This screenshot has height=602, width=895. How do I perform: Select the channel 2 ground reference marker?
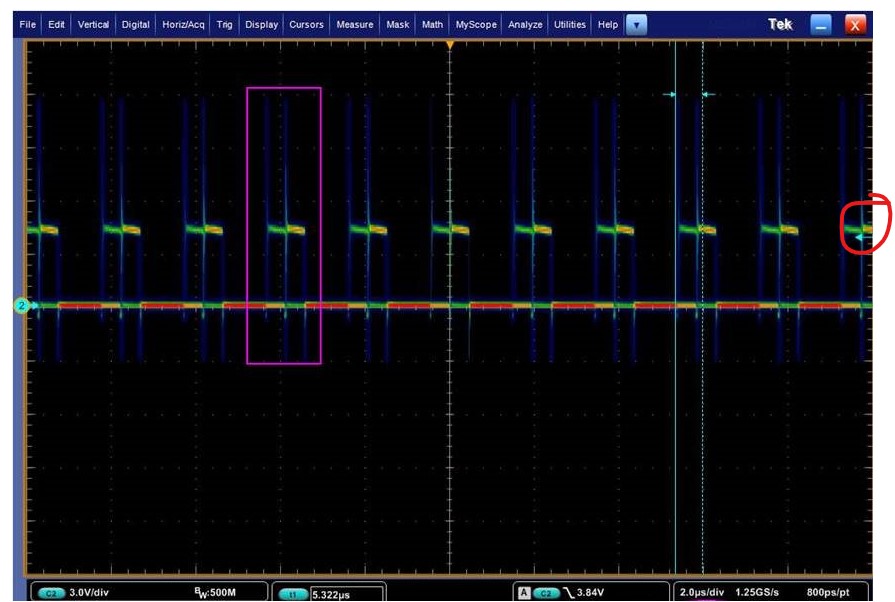click(x=22, y=306)
